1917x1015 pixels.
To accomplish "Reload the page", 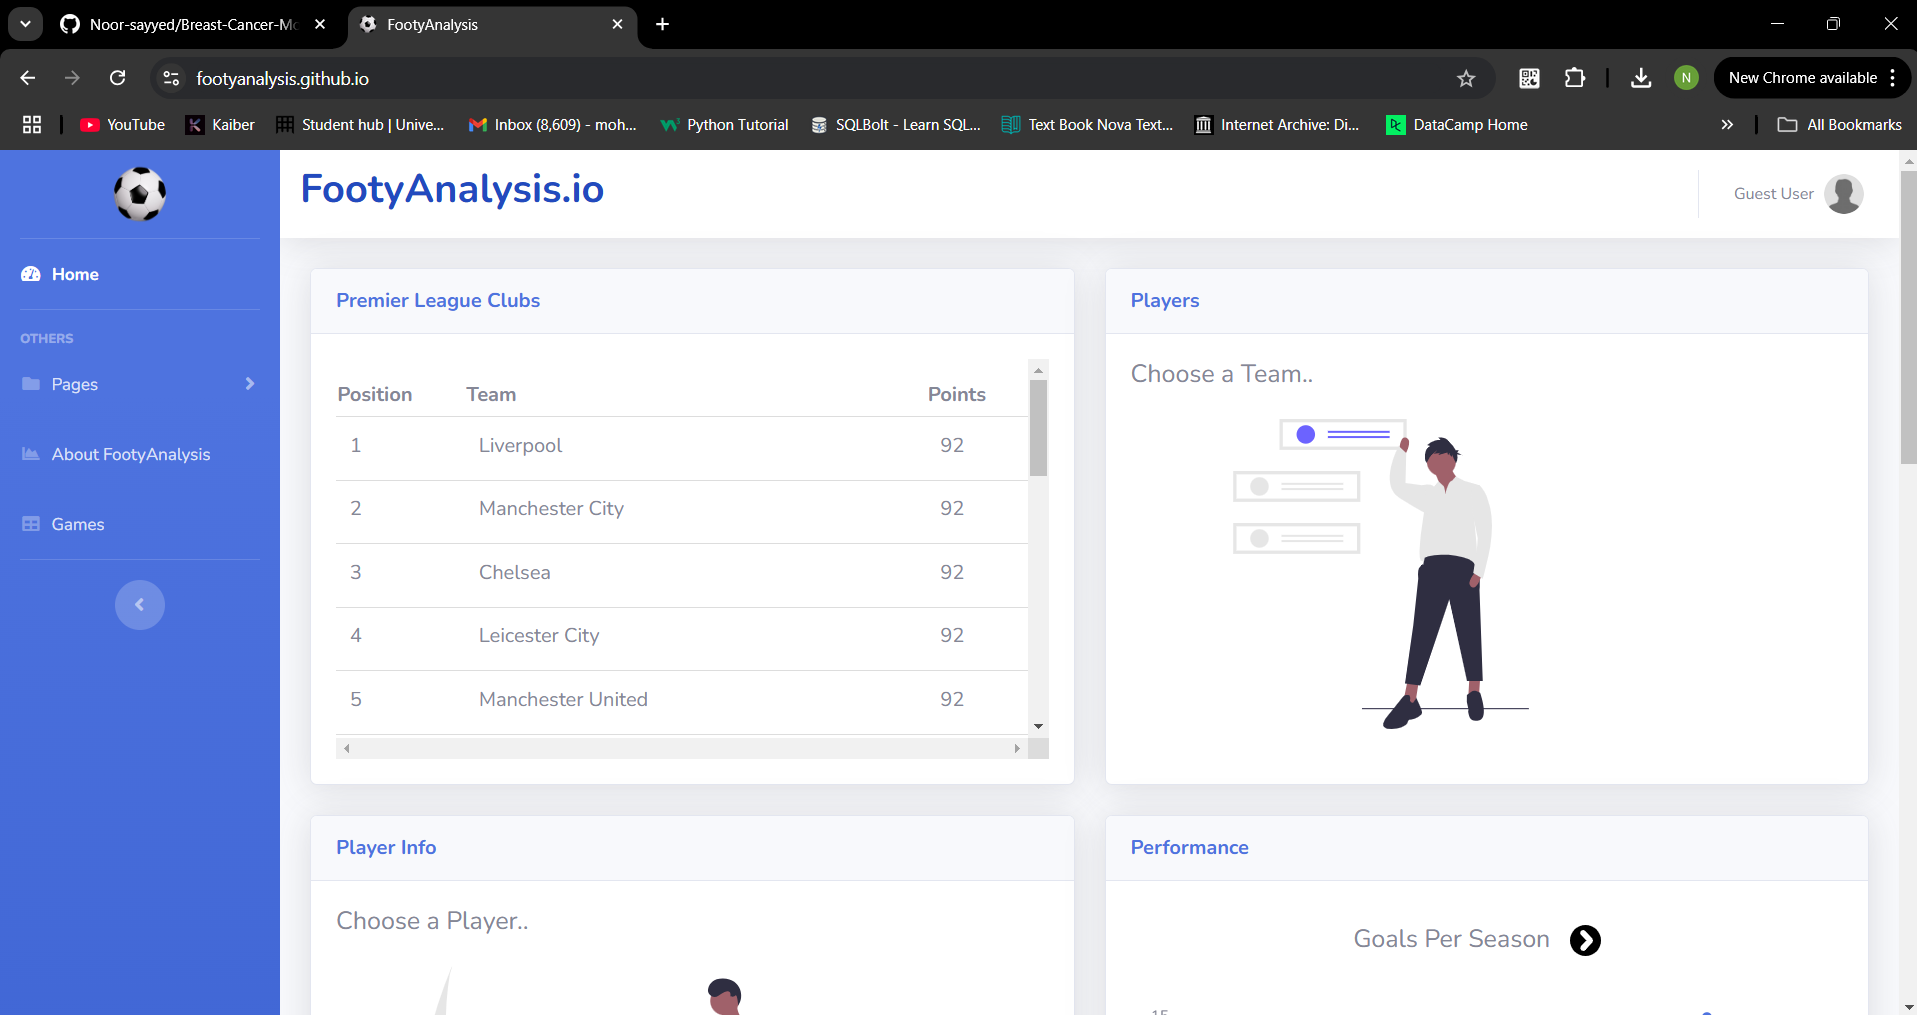I will pos(118,78).
